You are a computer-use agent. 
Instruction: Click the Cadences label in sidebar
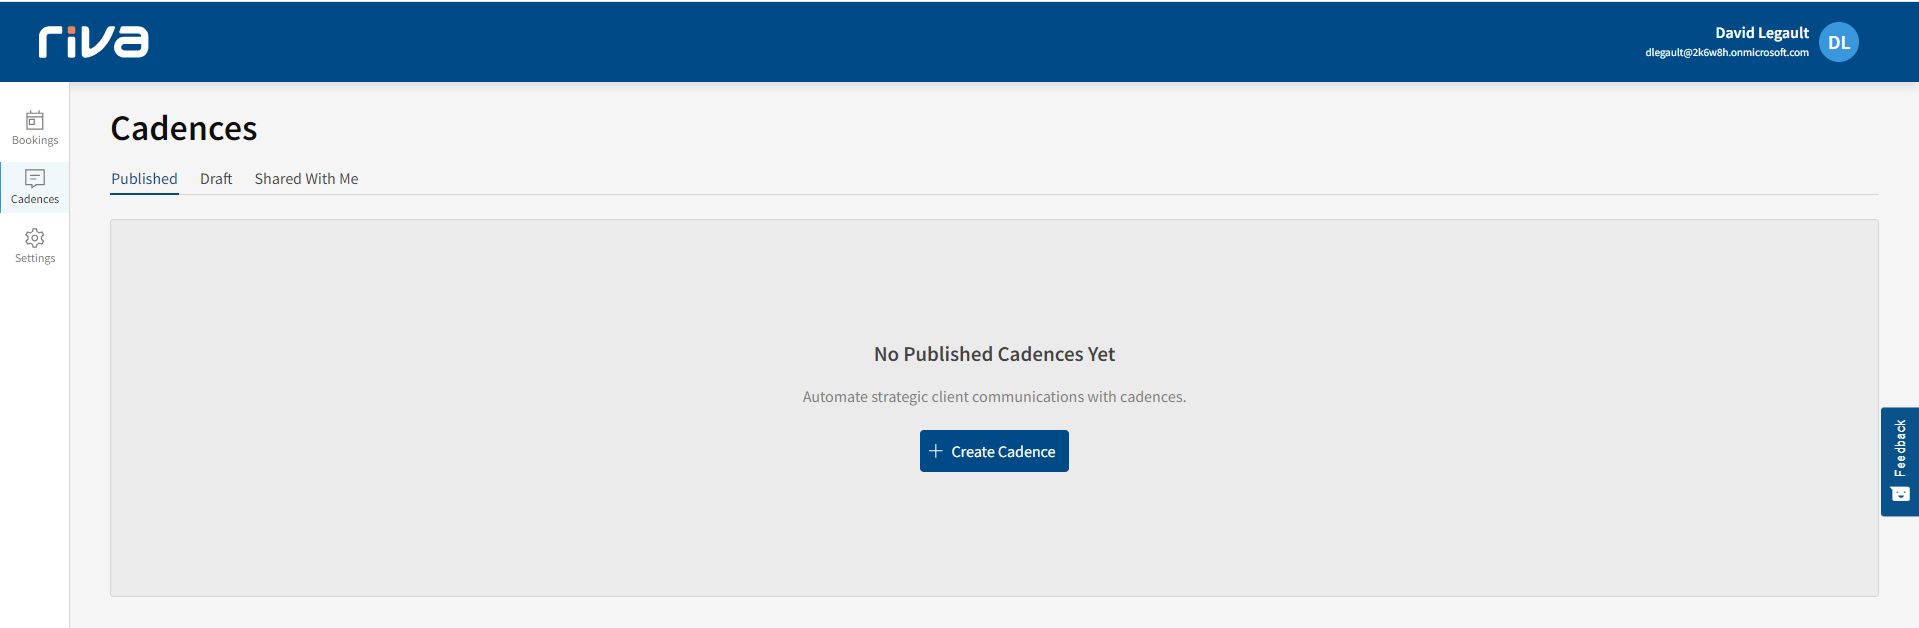coord(35,200)
